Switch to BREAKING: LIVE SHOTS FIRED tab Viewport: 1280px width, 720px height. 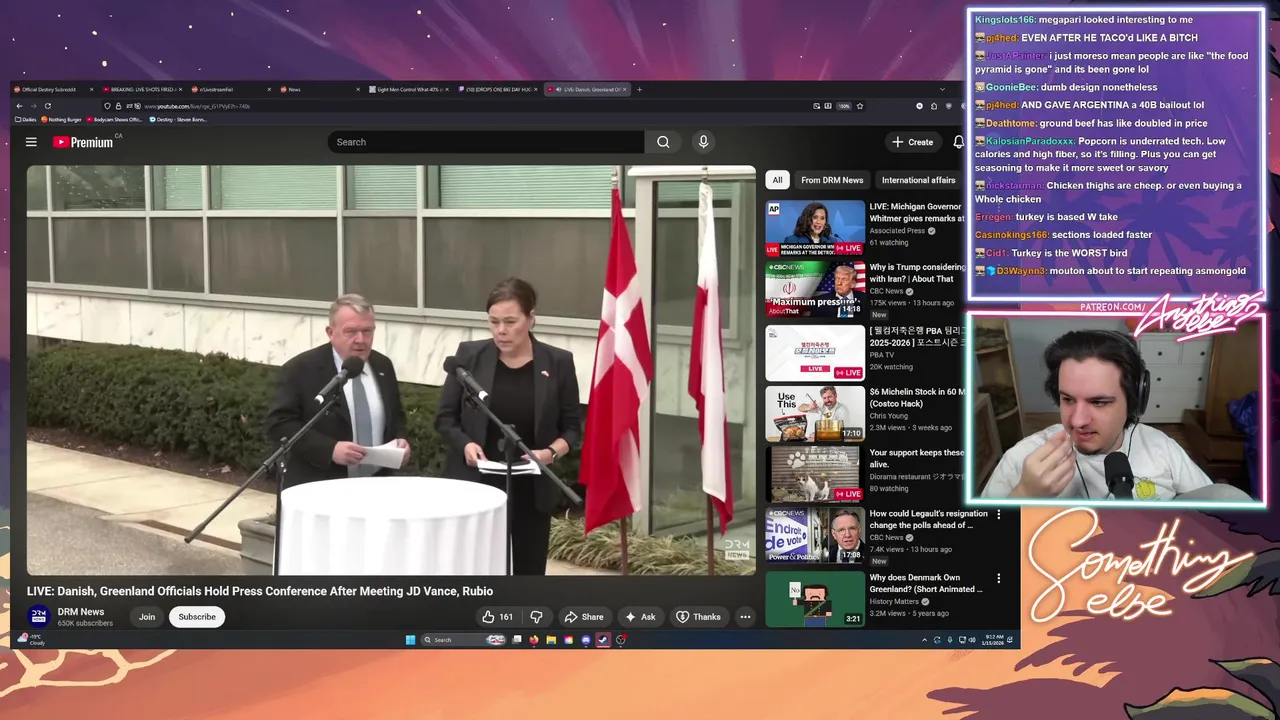click(x=141, y=89)
